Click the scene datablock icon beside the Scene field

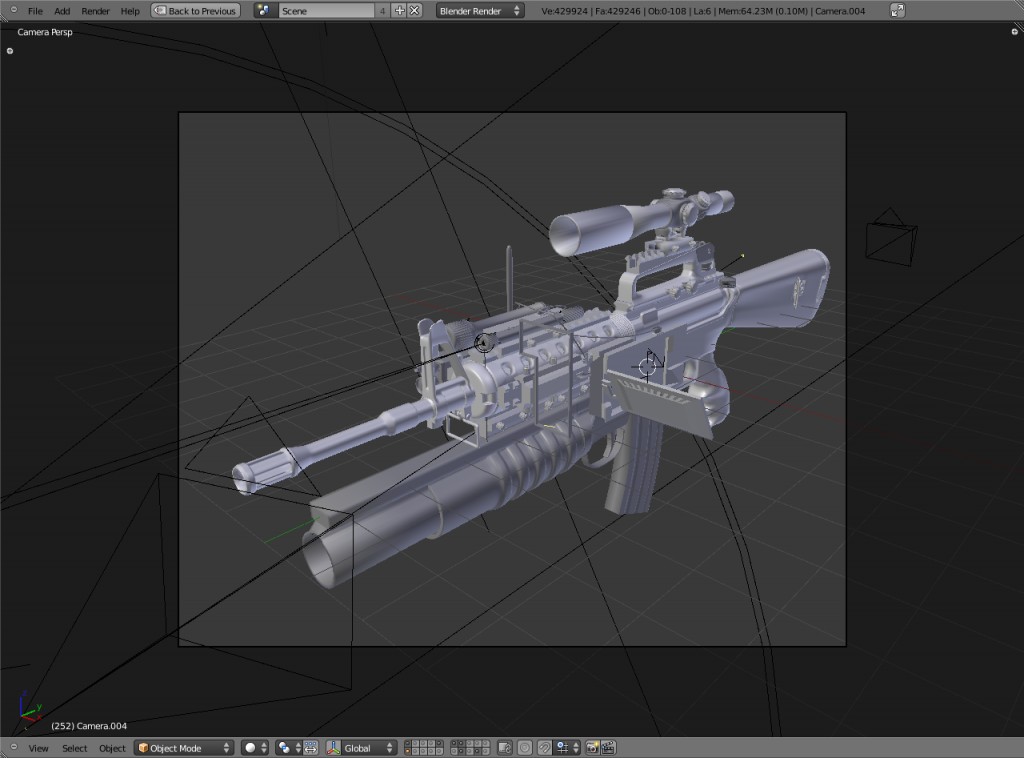pyautogui.click(x=263, y=10)
